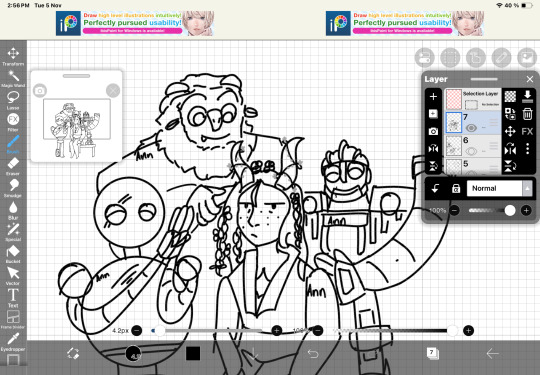Move layer with four-arrow icon
This screenshot has width=540, height=375.
[x=510, y=131]
